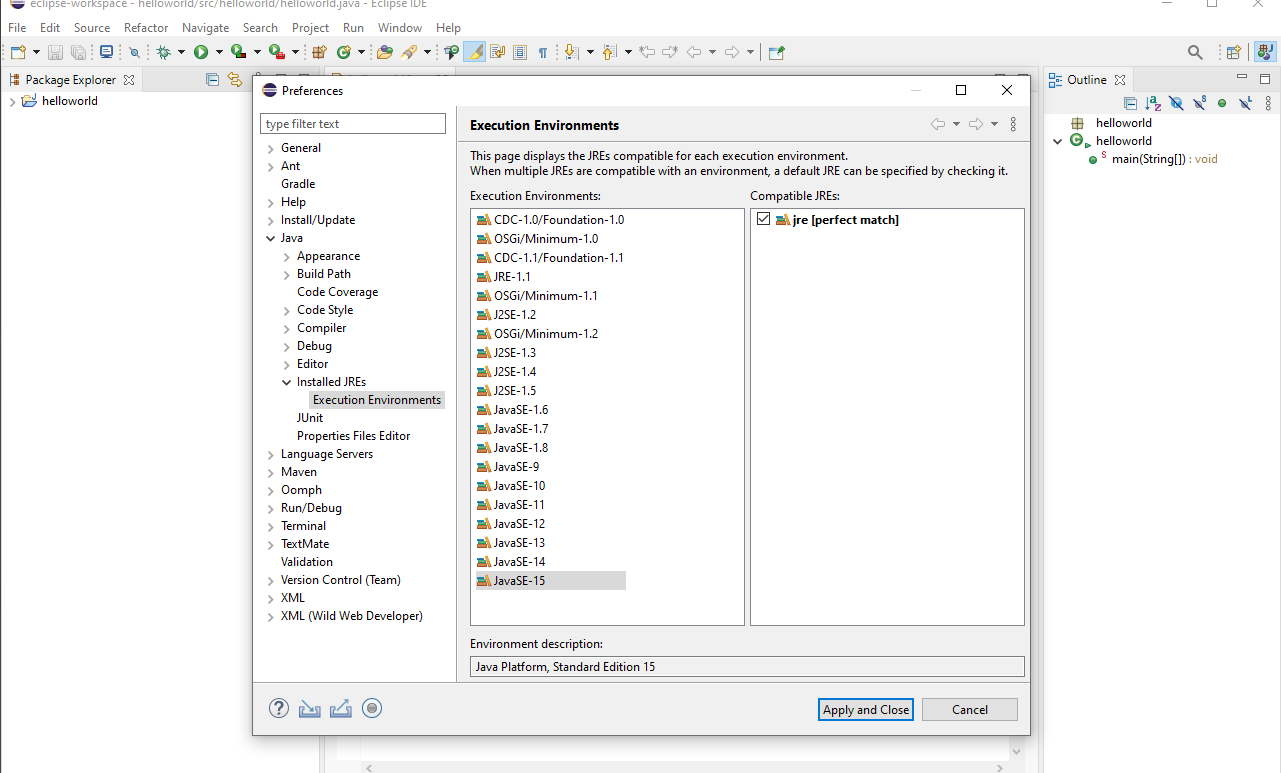Open the Refactor menu
Screen dimensions: 1281x773
click(x=146, y=28)
